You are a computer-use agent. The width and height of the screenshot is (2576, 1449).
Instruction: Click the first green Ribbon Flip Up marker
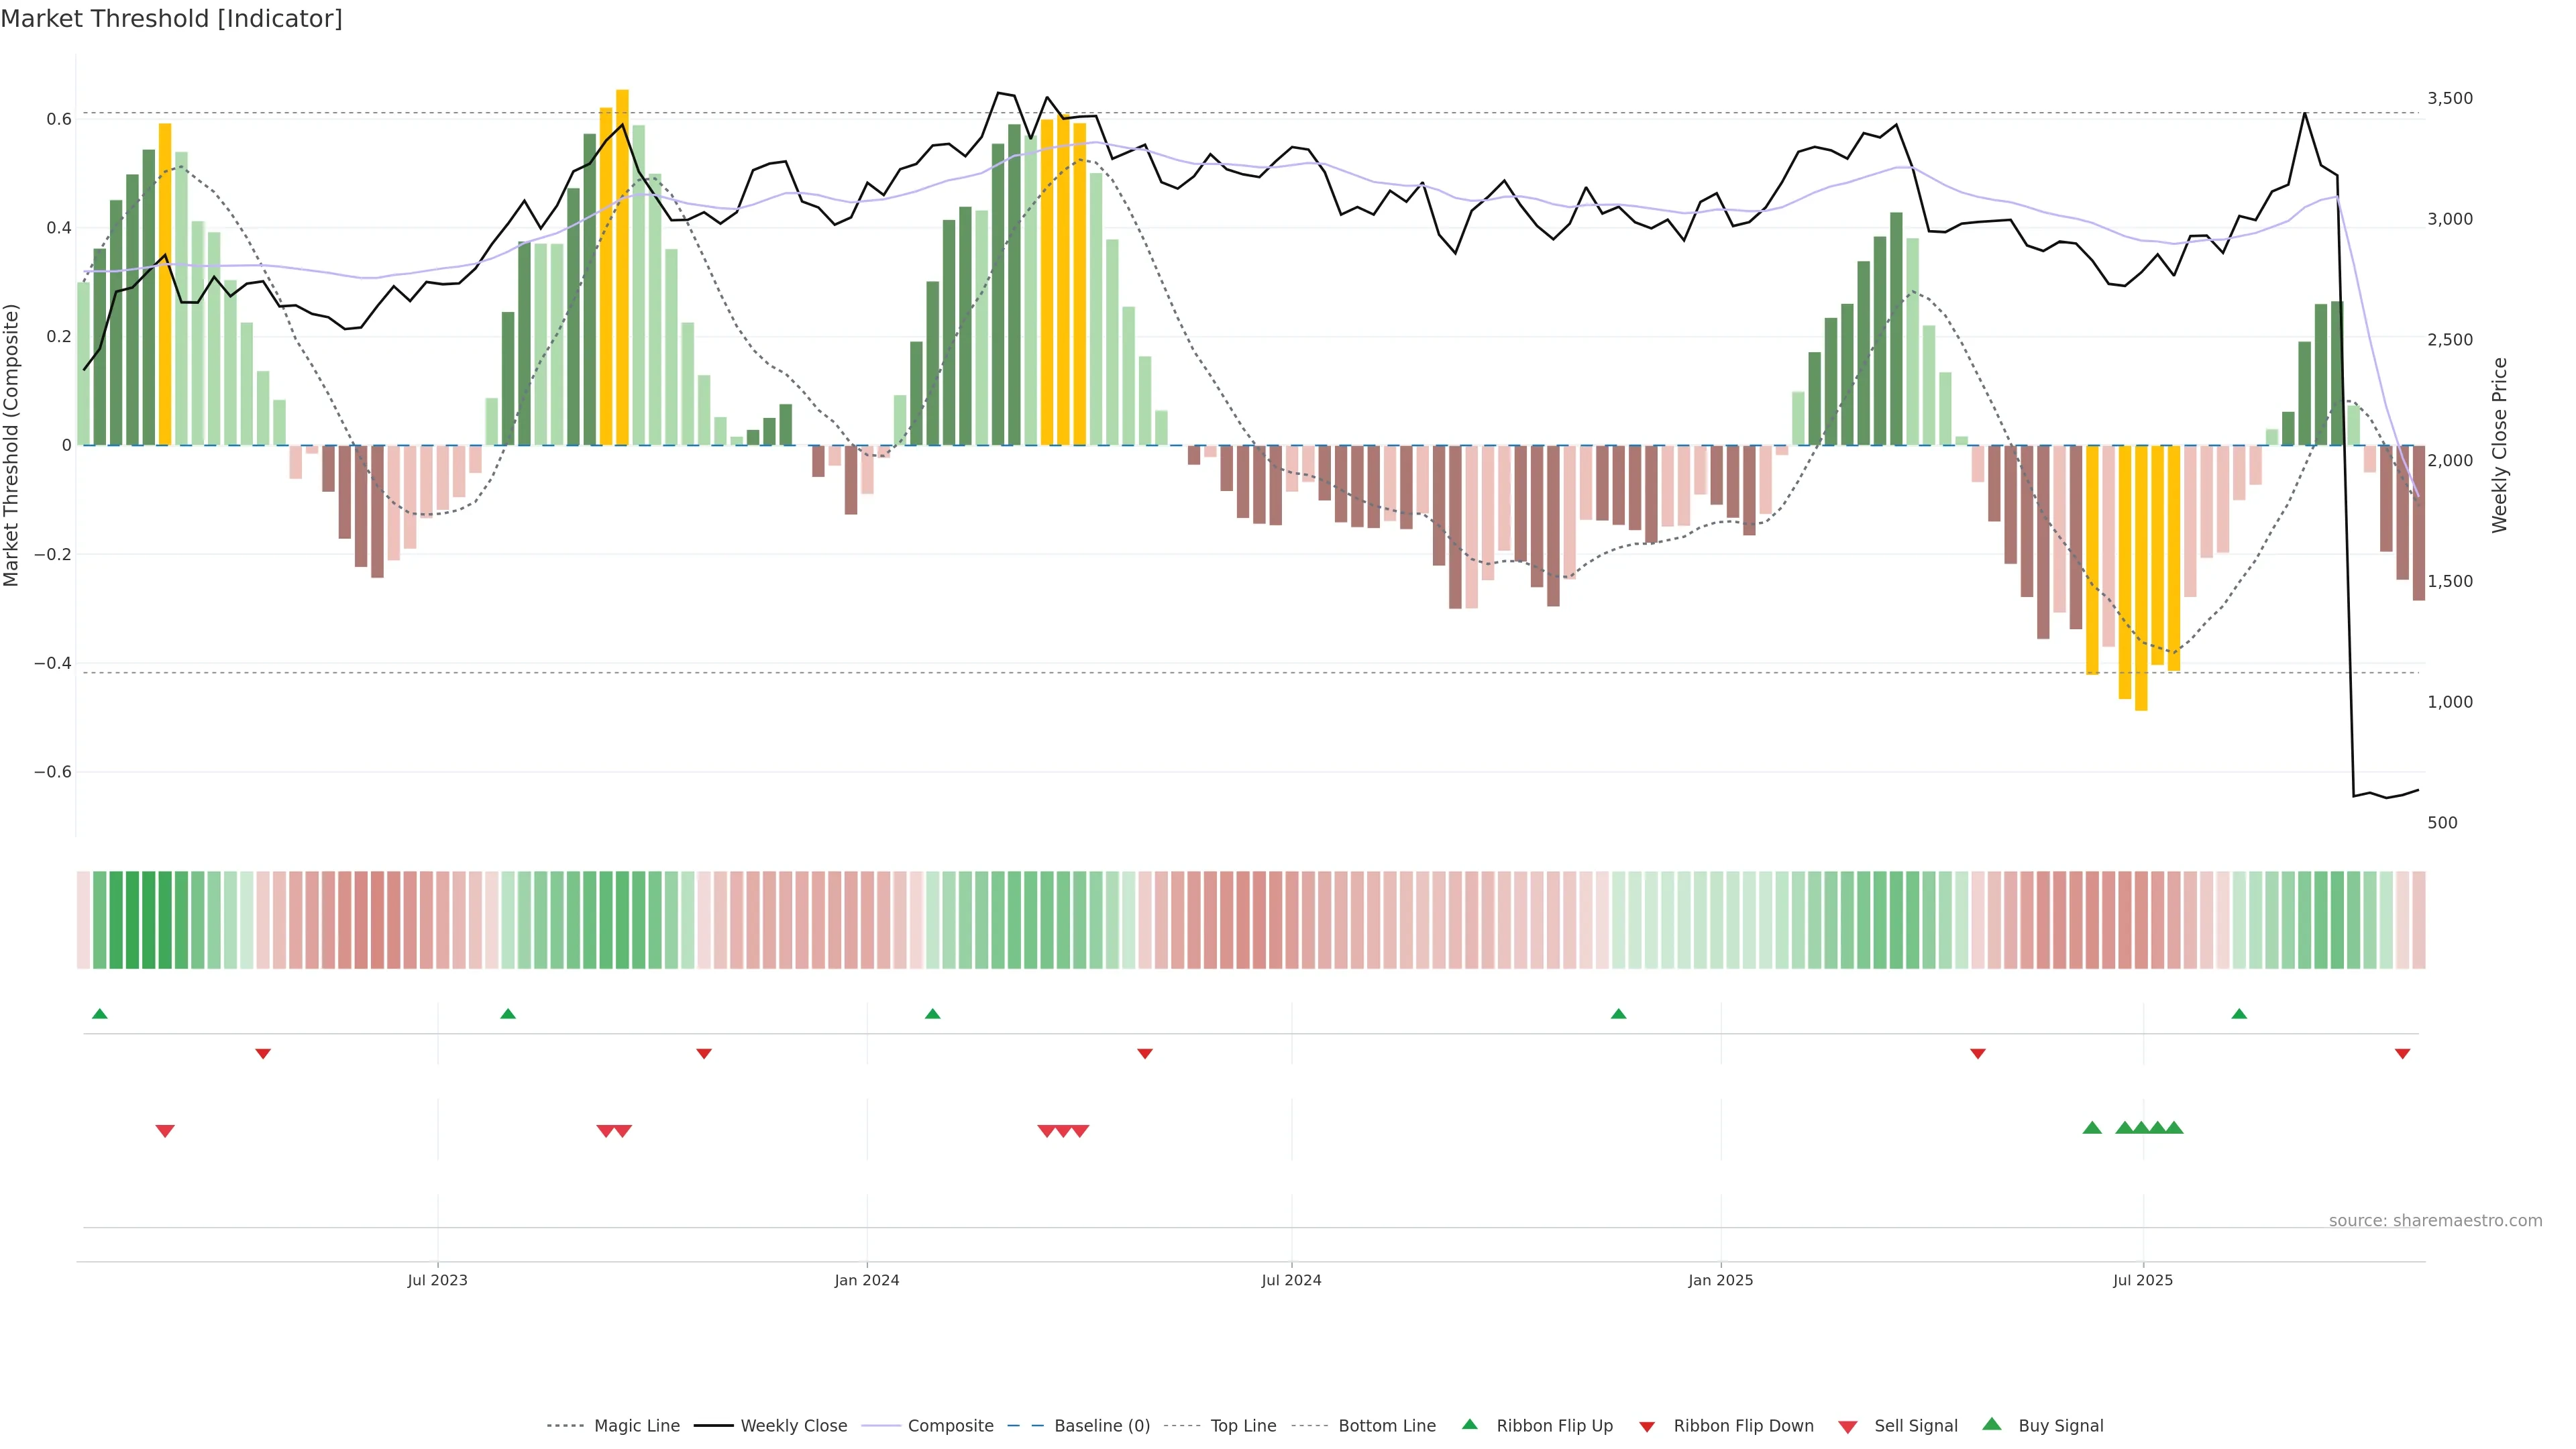[x=99, y=1014]
